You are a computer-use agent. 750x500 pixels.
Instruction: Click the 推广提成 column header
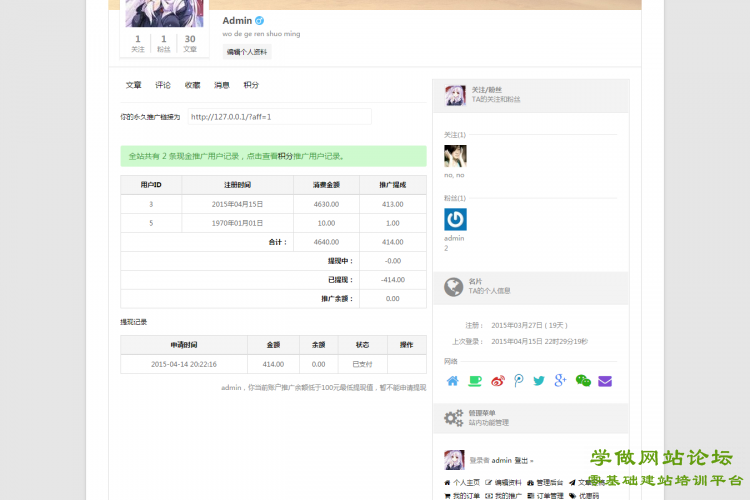(393, 185)
